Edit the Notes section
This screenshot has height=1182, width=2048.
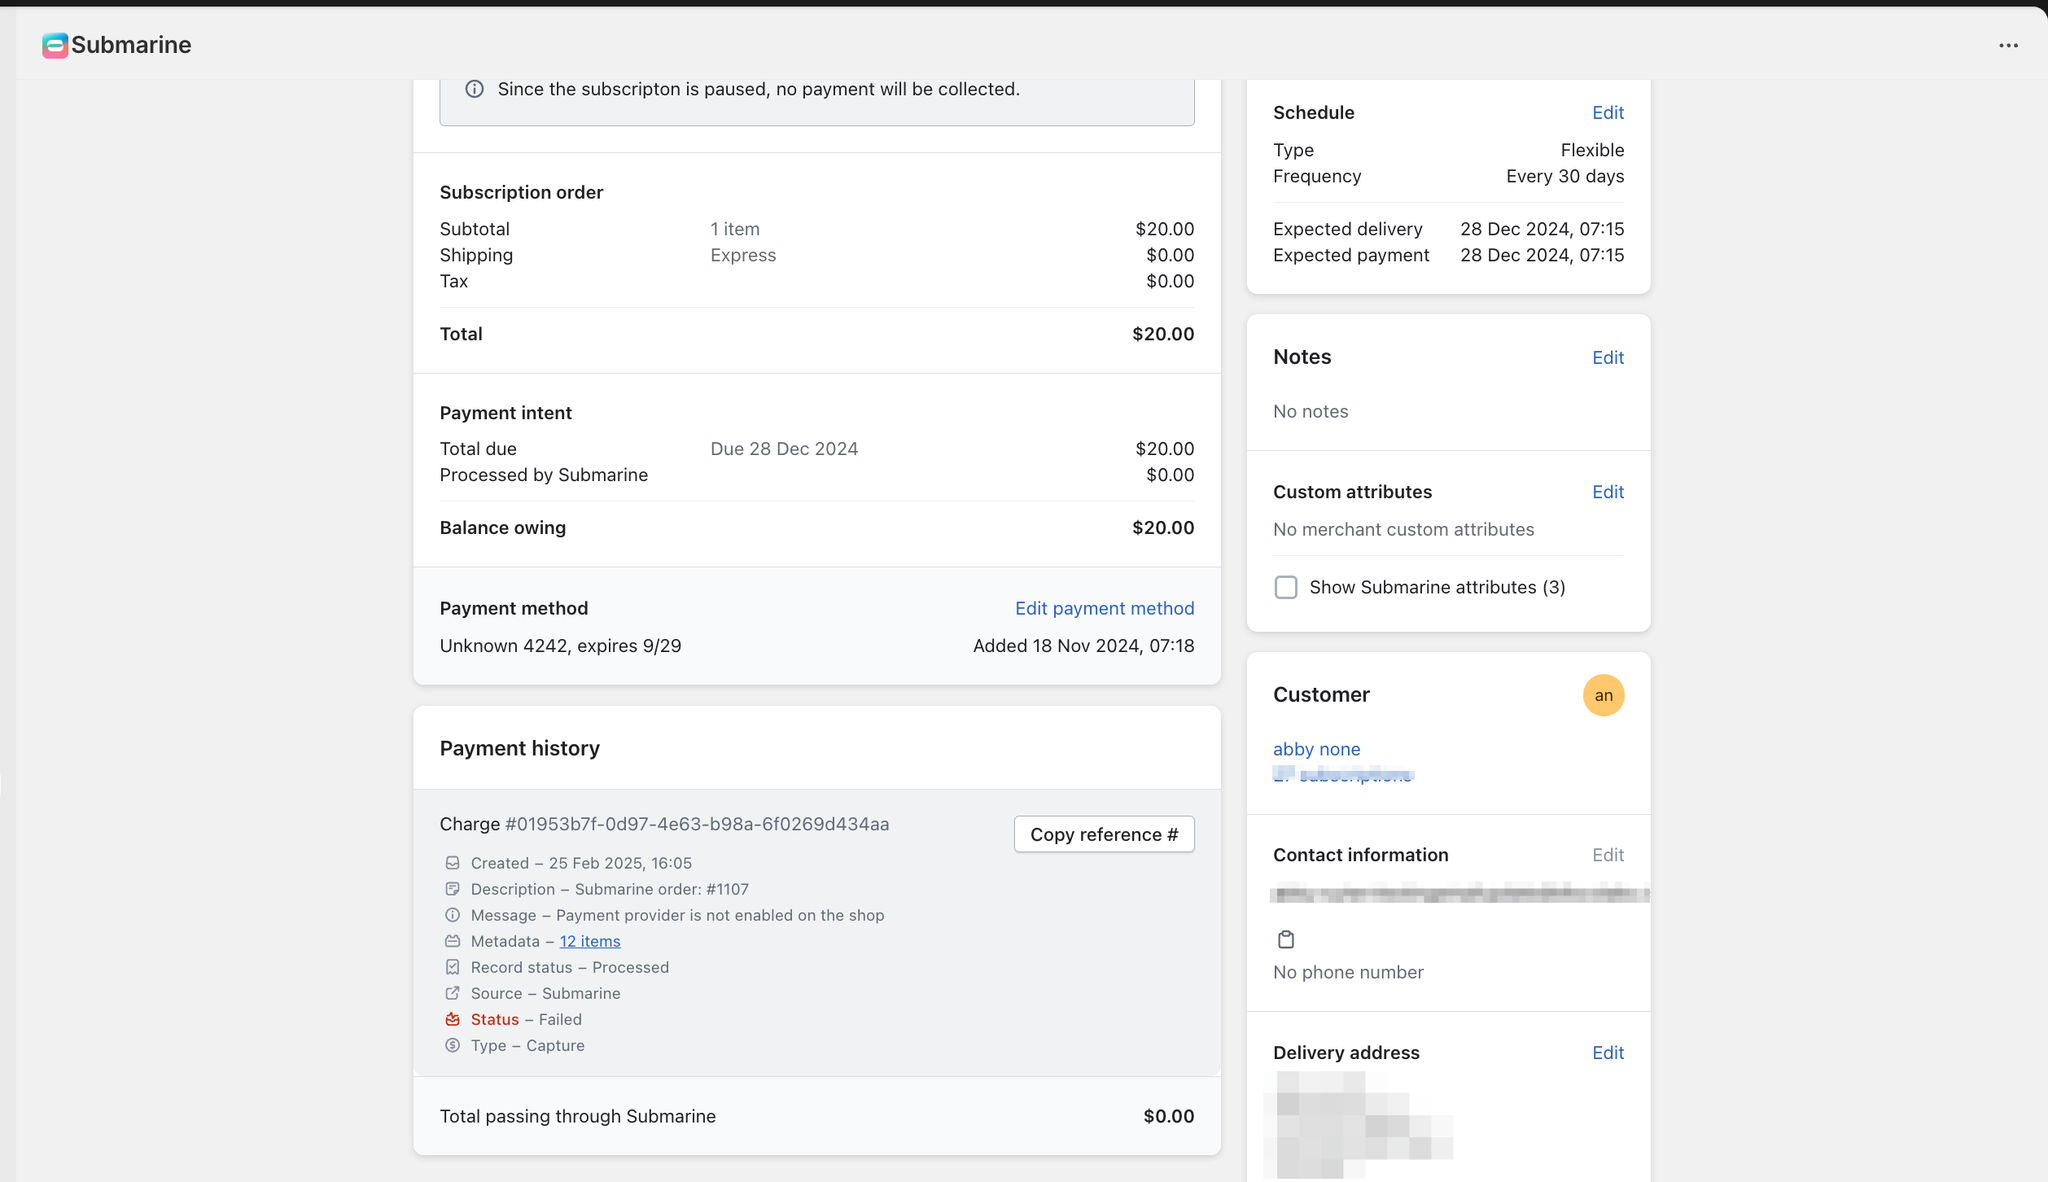coord(1607,357)
